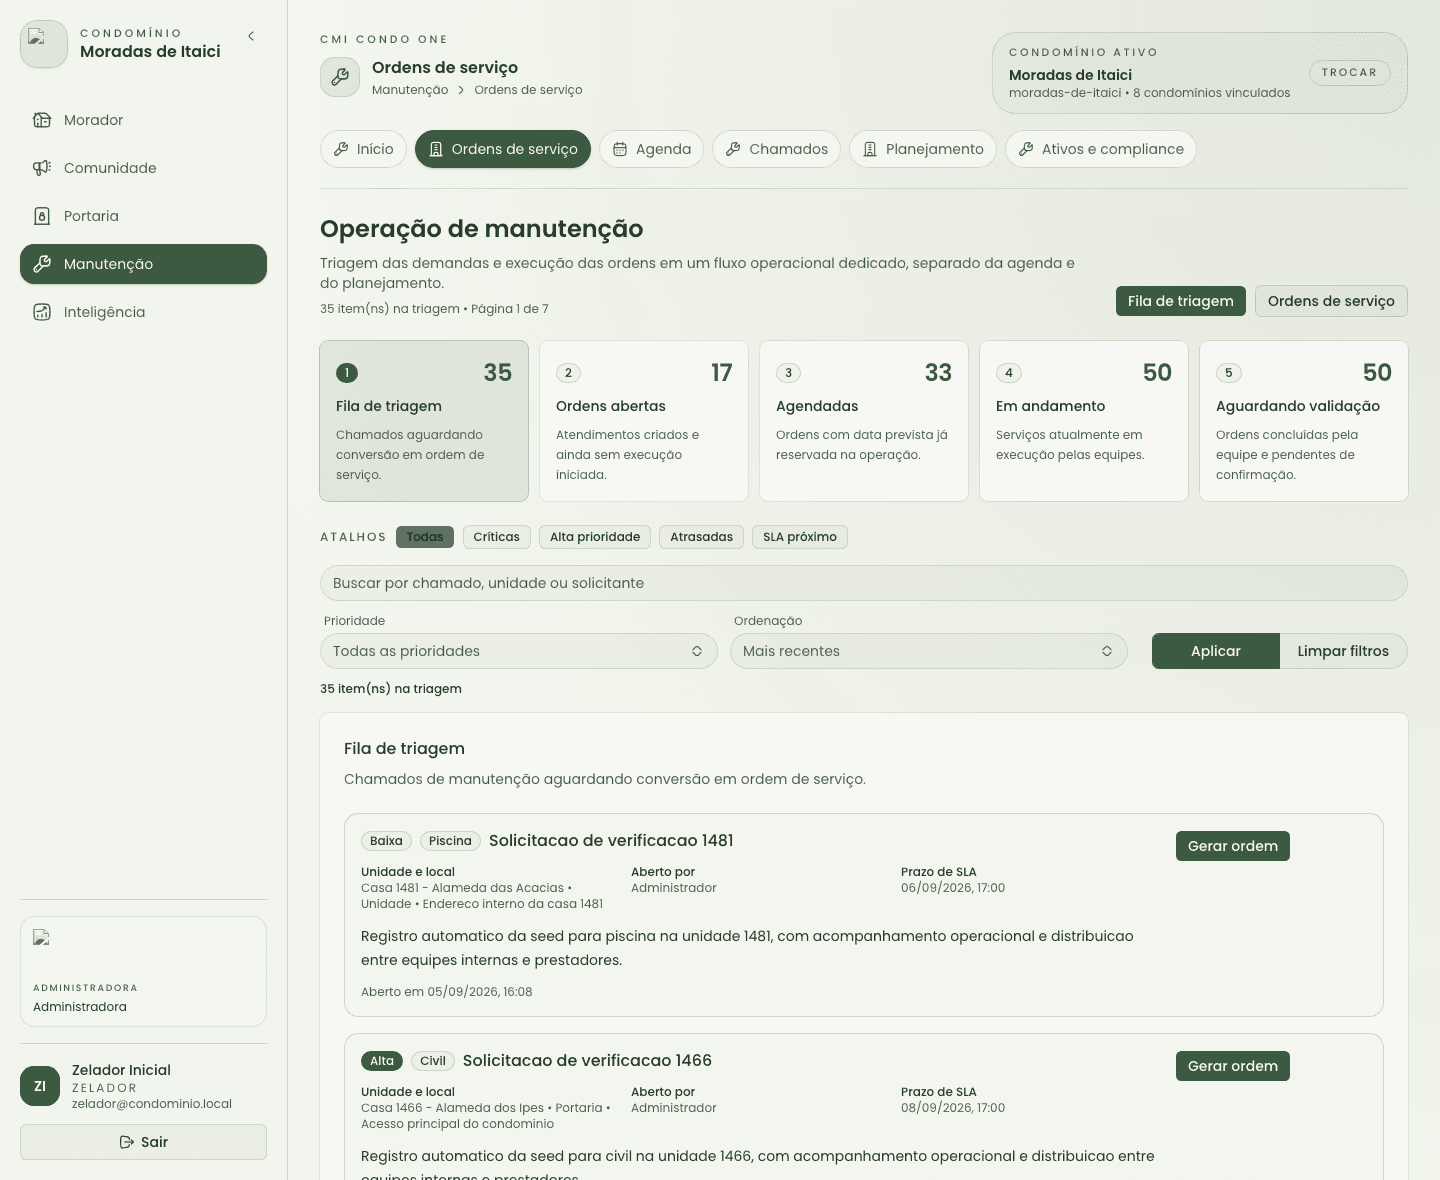This screenshot has width=1440, height=1180.
Task: Switch to Ordens de serviço view toggle
Action: 1331,301
